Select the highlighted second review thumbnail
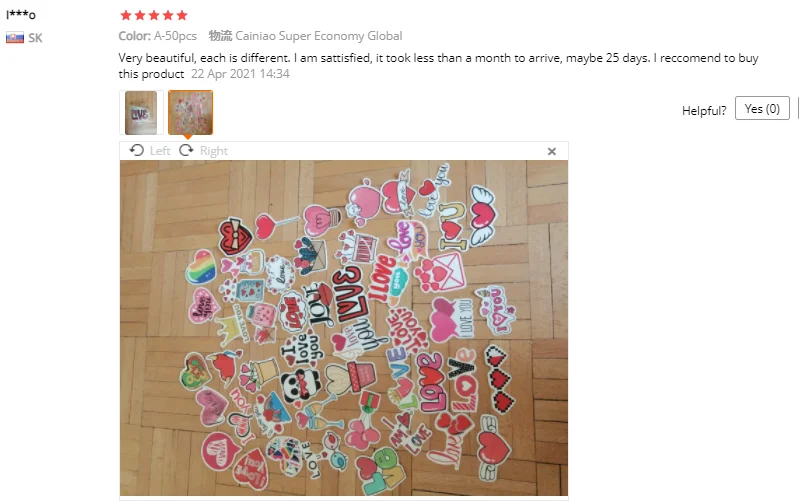Screen dimensions: 799x501 (x=191, y=113)
